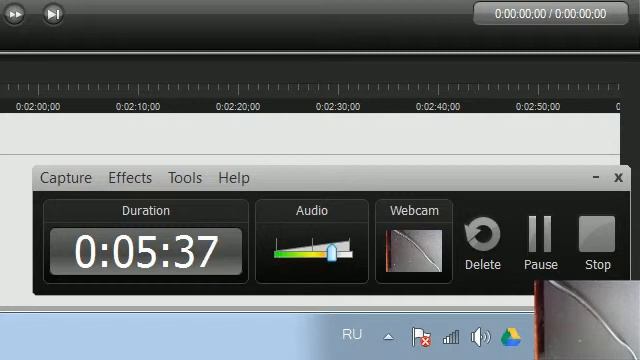Open the Google Drive tray icon
Image resolution: width=640 pixels, height=360 pixels.
pos(511,337)
